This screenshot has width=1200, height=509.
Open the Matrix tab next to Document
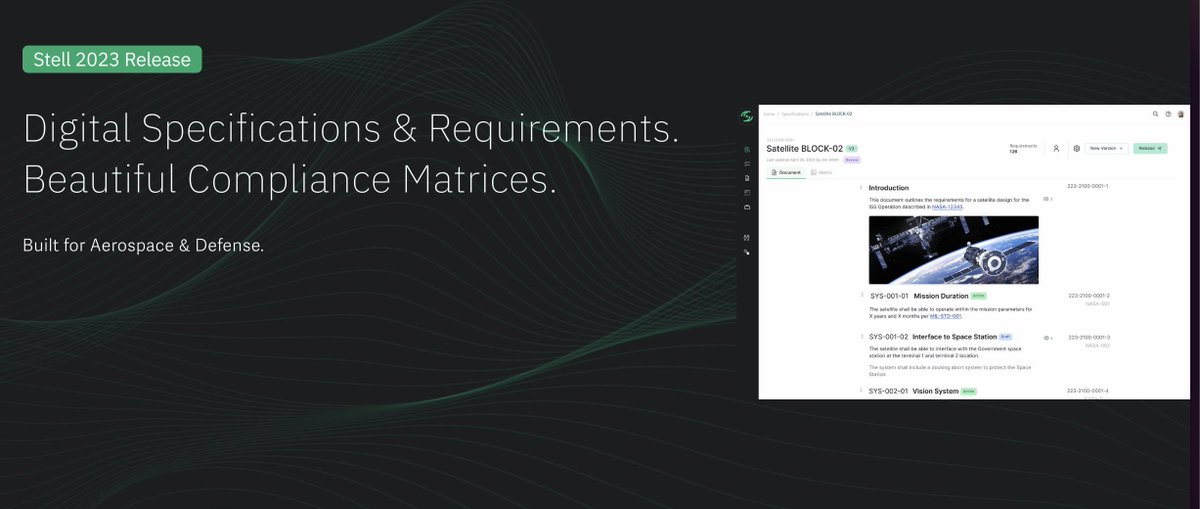click(821, 173)
